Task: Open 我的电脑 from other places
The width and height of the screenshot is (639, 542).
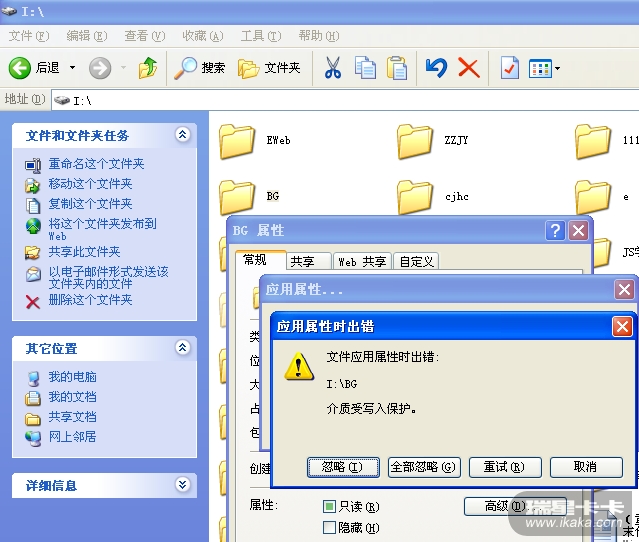Action: coord(72,377)
